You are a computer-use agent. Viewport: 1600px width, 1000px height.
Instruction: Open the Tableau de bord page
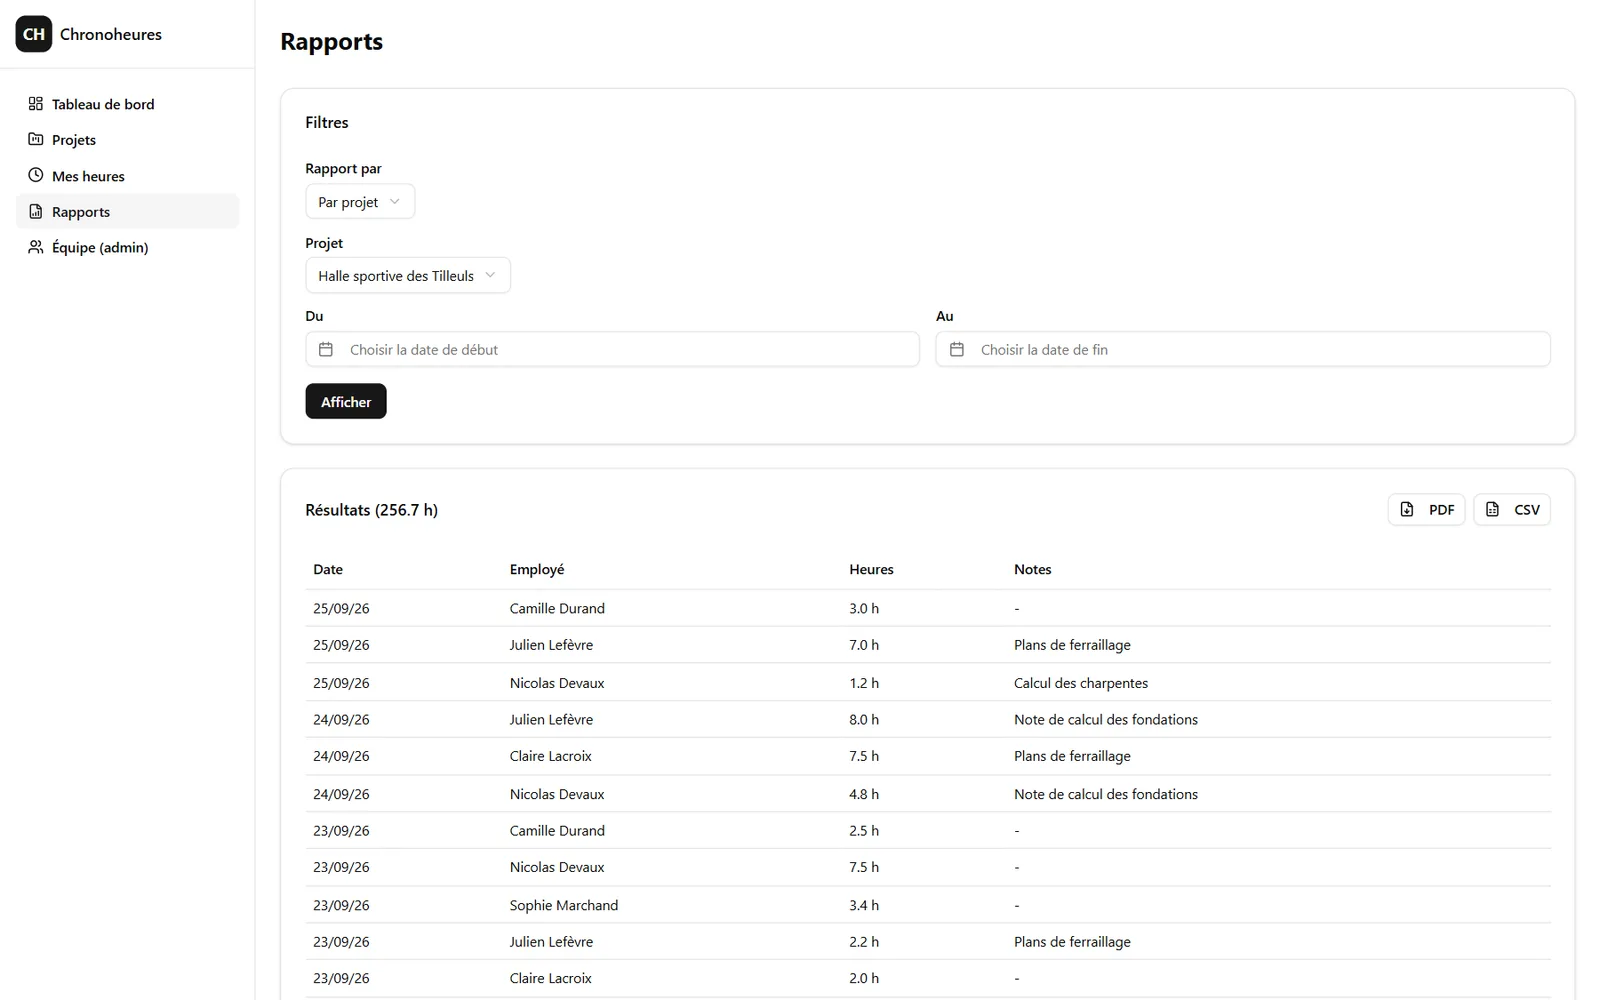(128, 104)
